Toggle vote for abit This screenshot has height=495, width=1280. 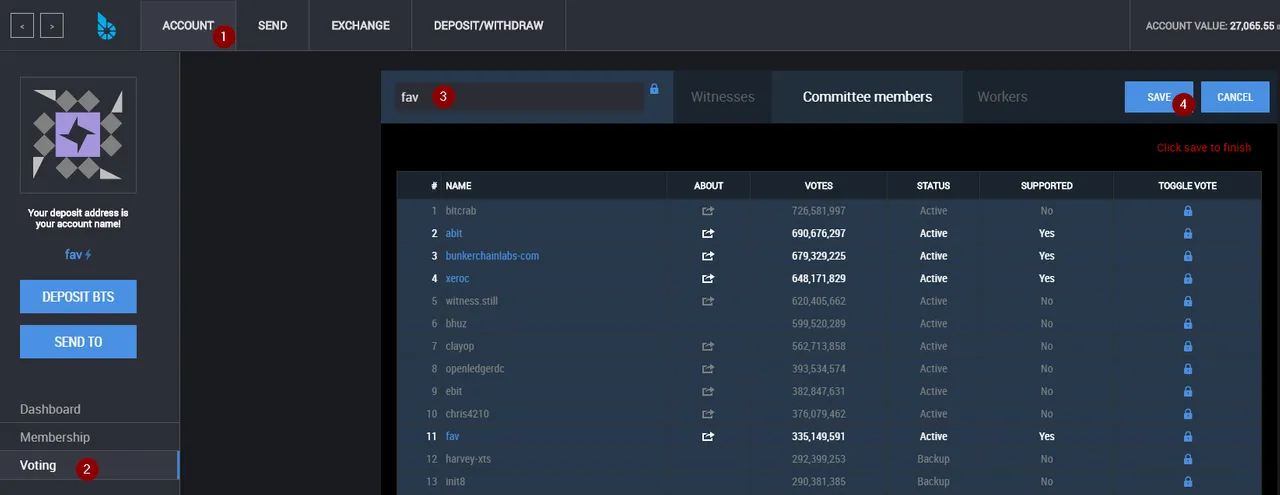tap(1188, 234)
